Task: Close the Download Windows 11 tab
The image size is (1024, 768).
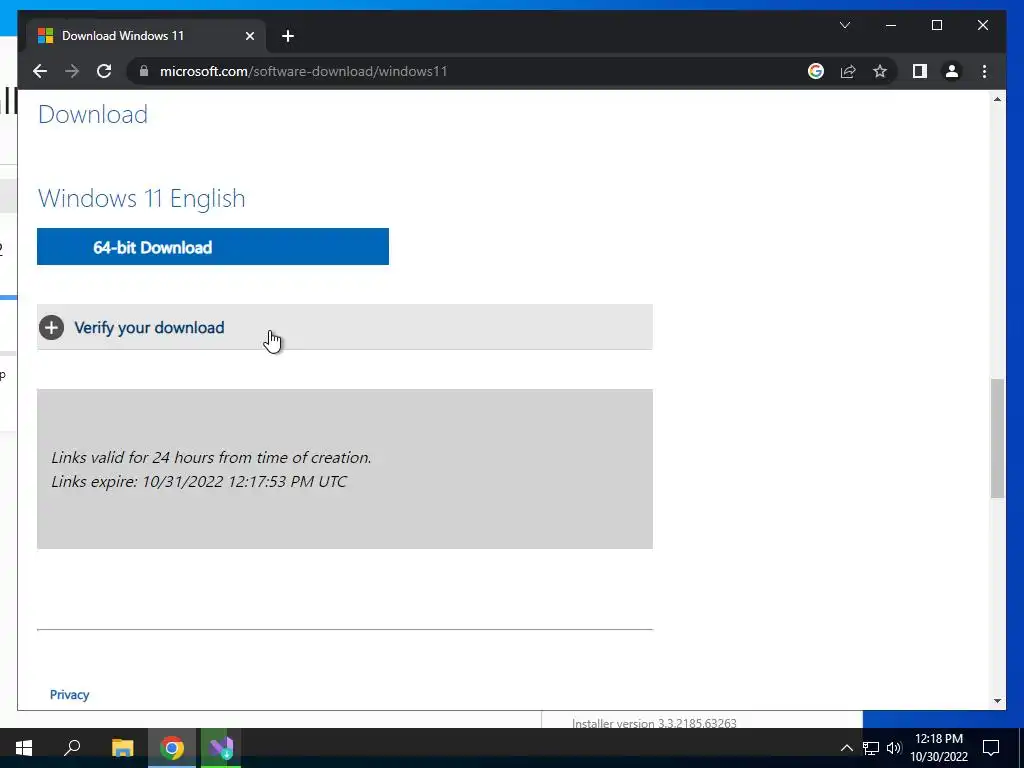Action: tap(249, 36)
